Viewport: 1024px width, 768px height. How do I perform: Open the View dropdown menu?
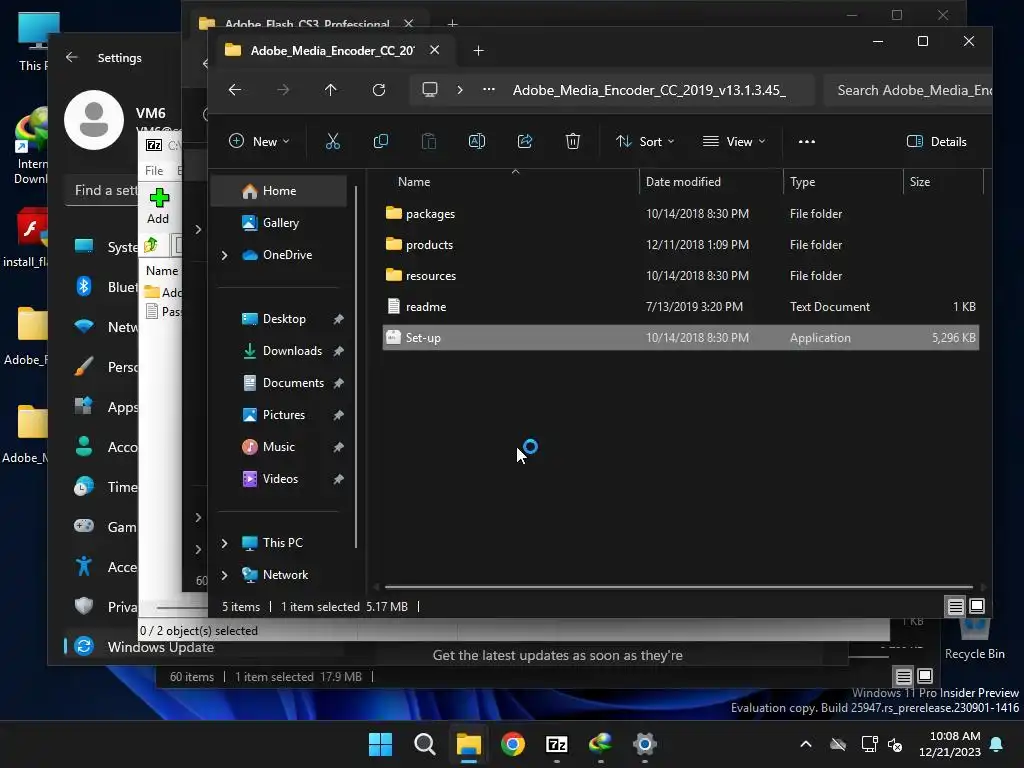pos(733,141)
